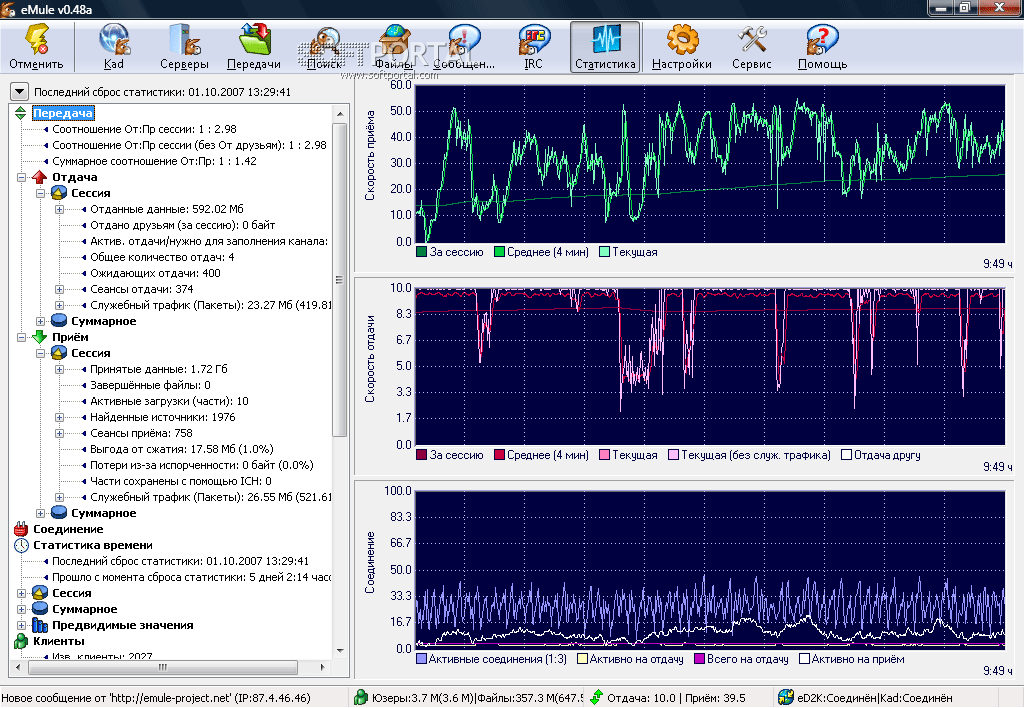Image resolution: width=1024 pixels, height=708 pixels.
Task: Select the Клиенты tree item
Action: click(x=58, y=641)
